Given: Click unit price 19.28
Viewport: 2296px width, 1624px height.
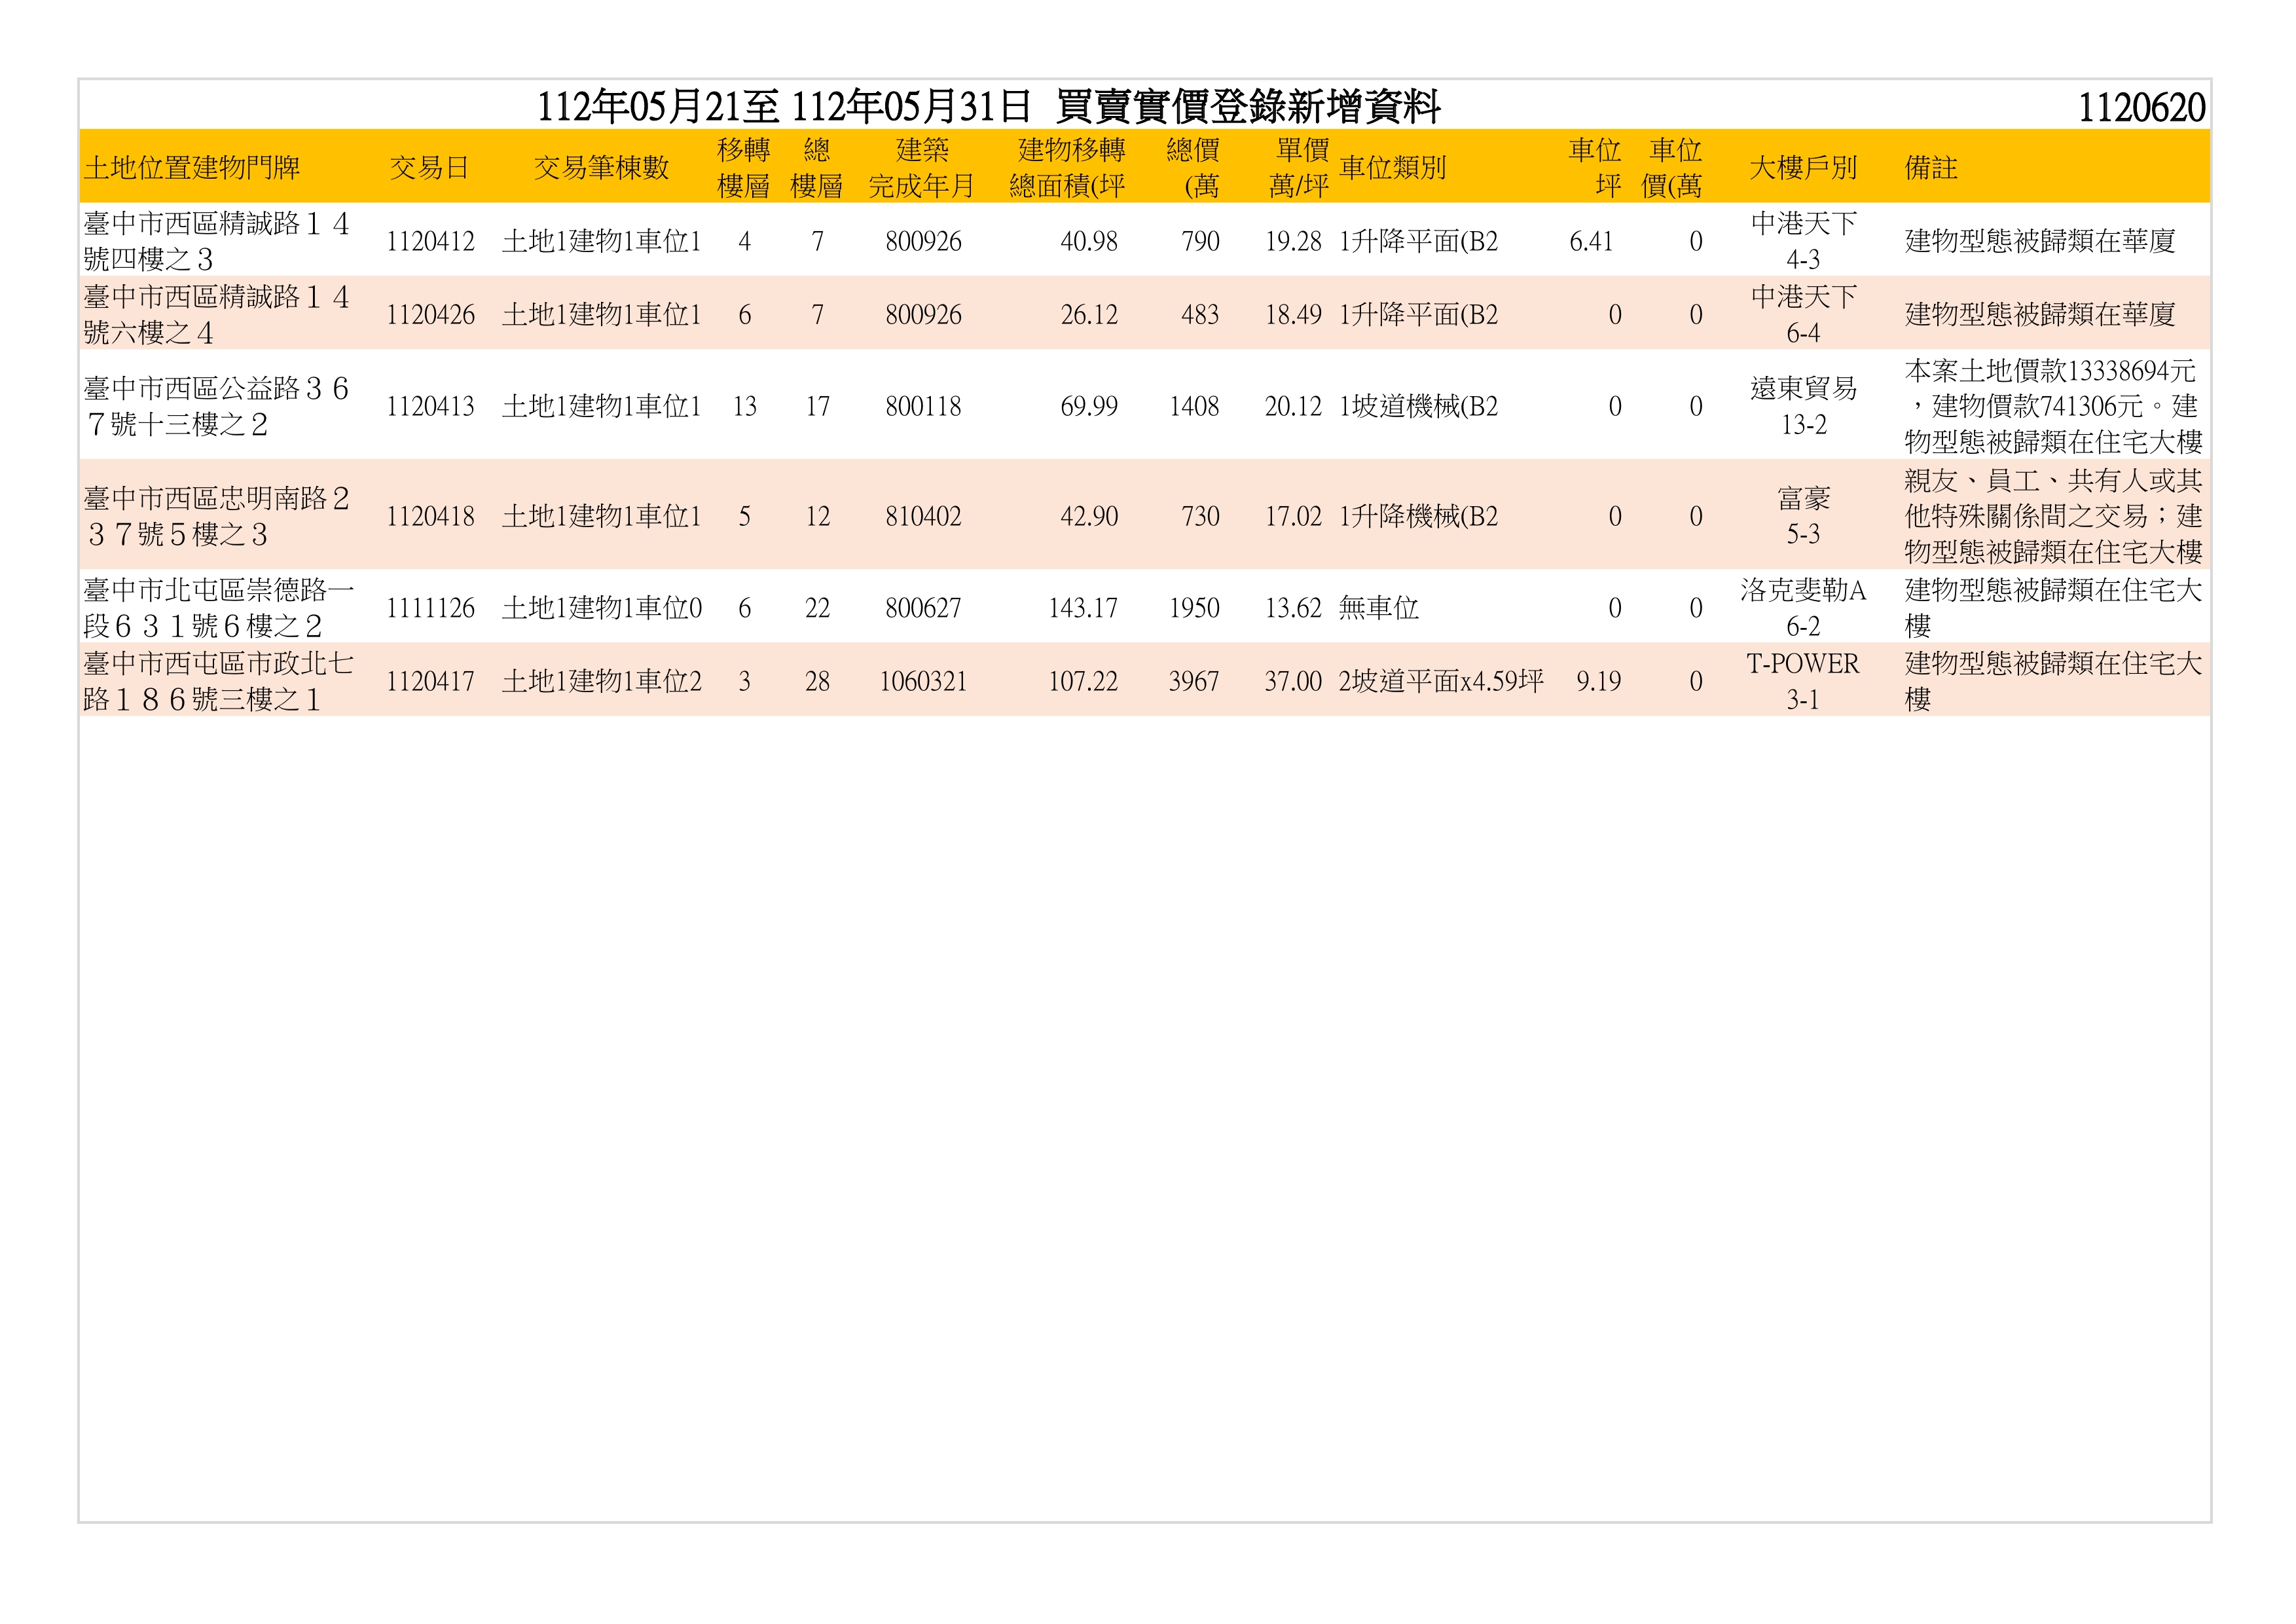Looking at the screenshot, I should 1293,241.
